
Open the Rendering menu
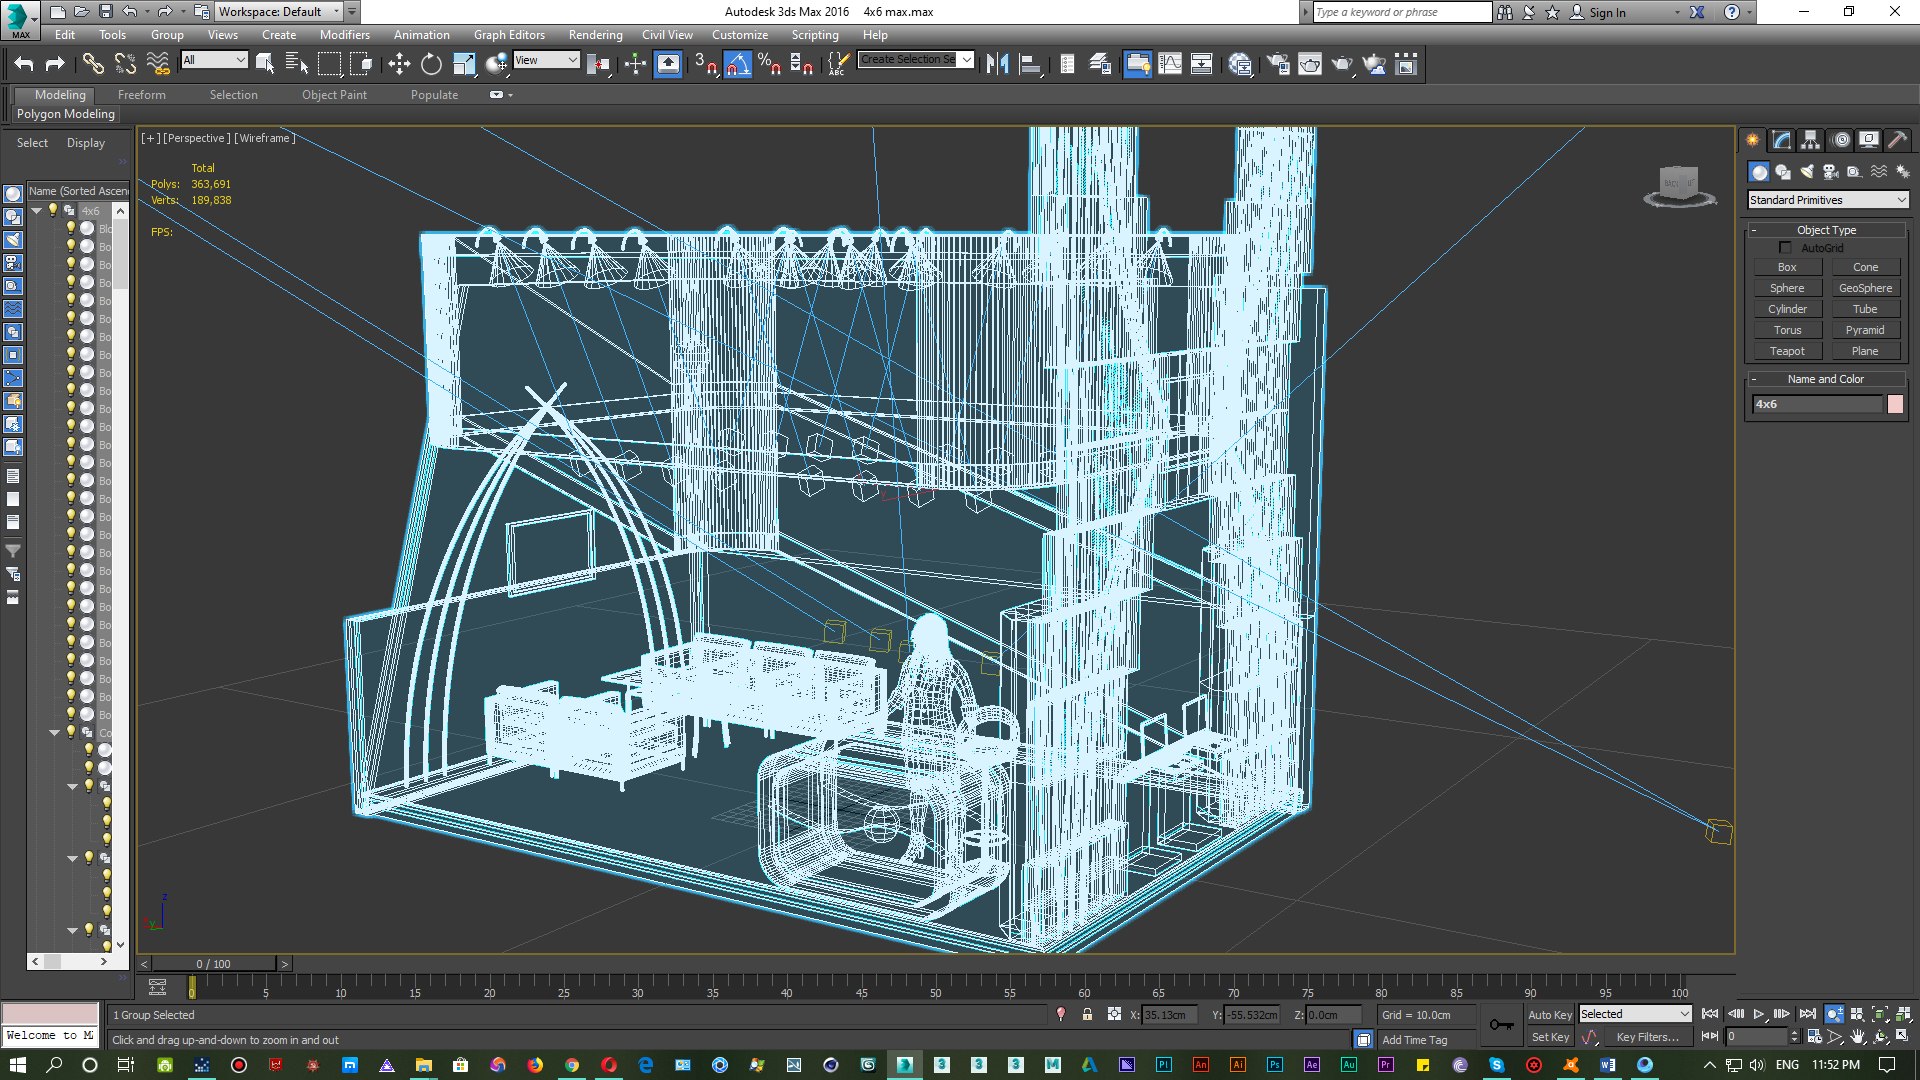coord(595,34)
